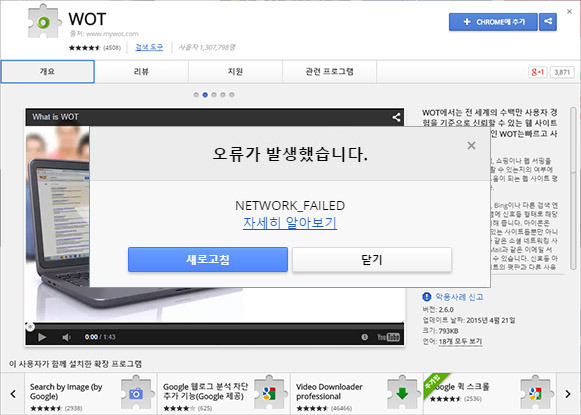Open the 18개 모두 보기 languages link

click(460, 341)
